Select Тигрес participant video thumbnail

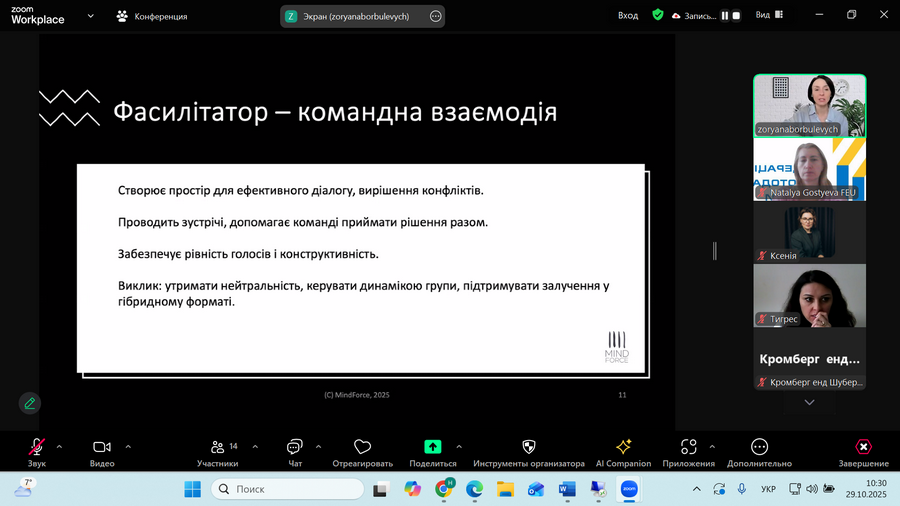[809, 295]
